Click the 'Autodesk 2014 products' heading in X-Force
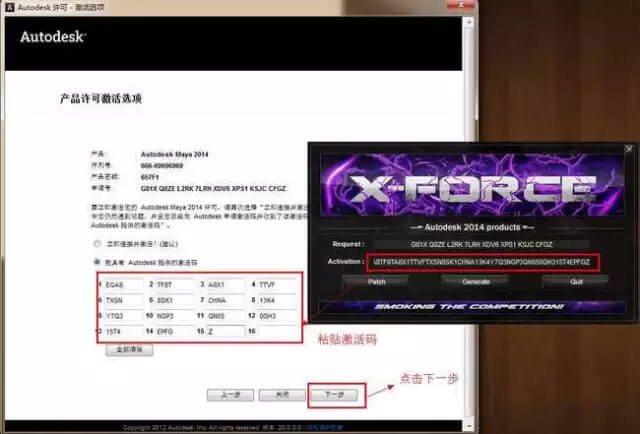Viewport: 640px width, 434px height. coord(472,227)
